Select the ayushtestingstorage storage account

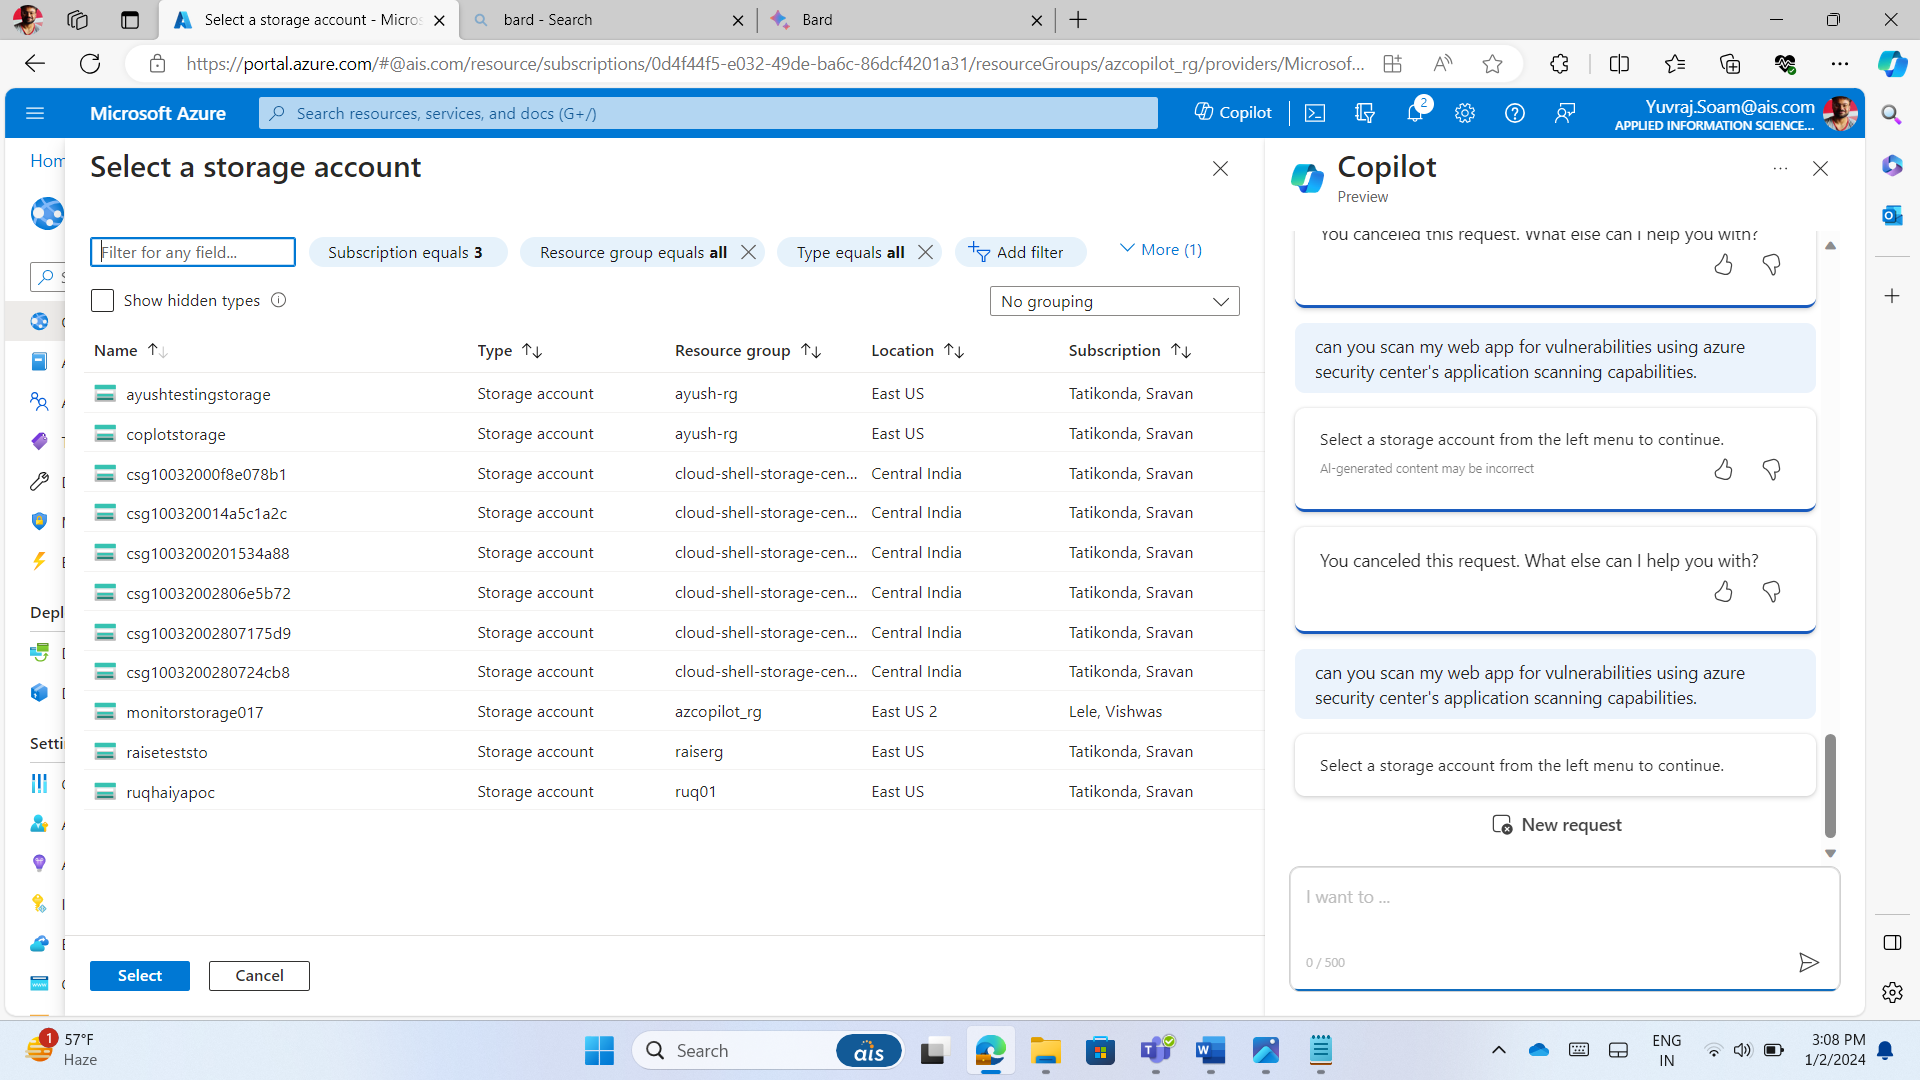tap(674, 394)
